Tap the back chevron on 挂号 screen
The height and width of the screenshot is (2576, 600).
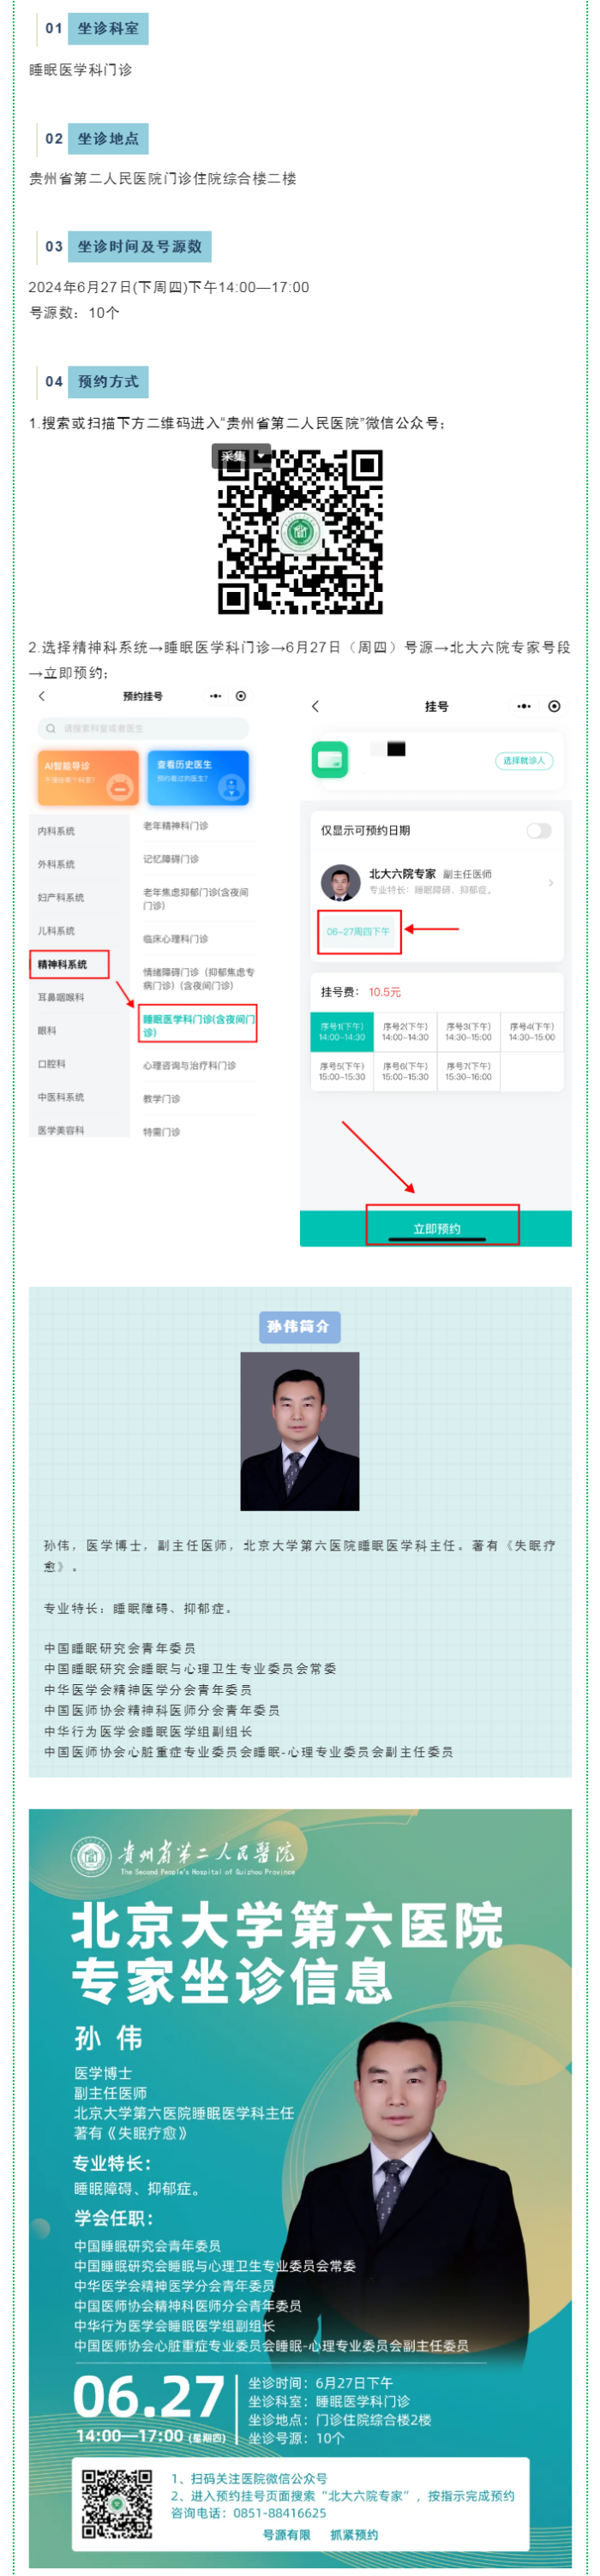[x=316, y=706]
